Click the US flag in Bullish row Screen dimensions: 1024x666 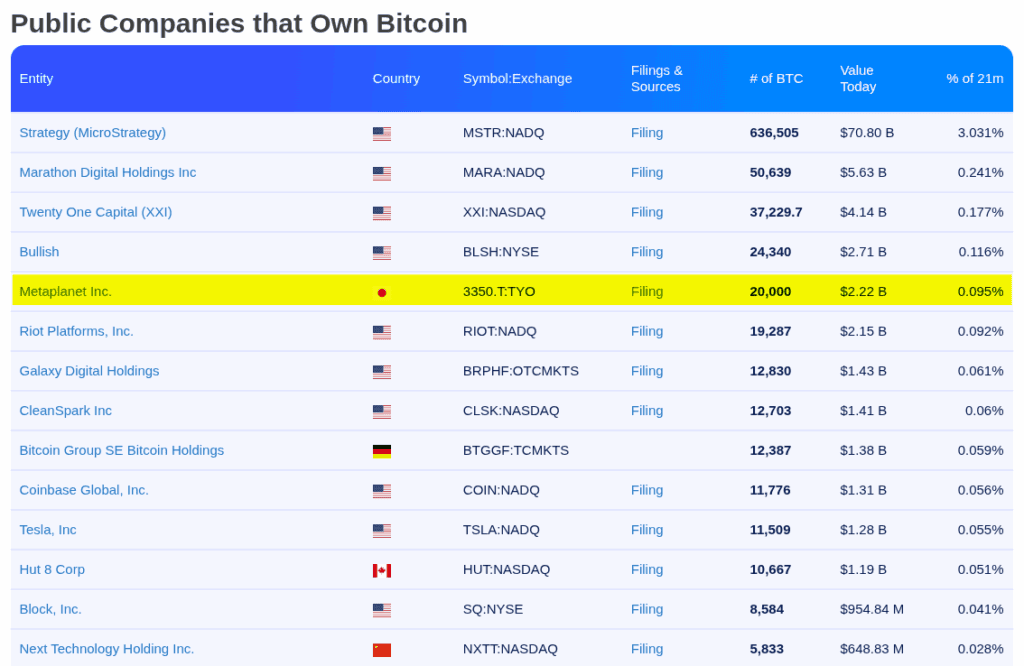coord(382,253)
